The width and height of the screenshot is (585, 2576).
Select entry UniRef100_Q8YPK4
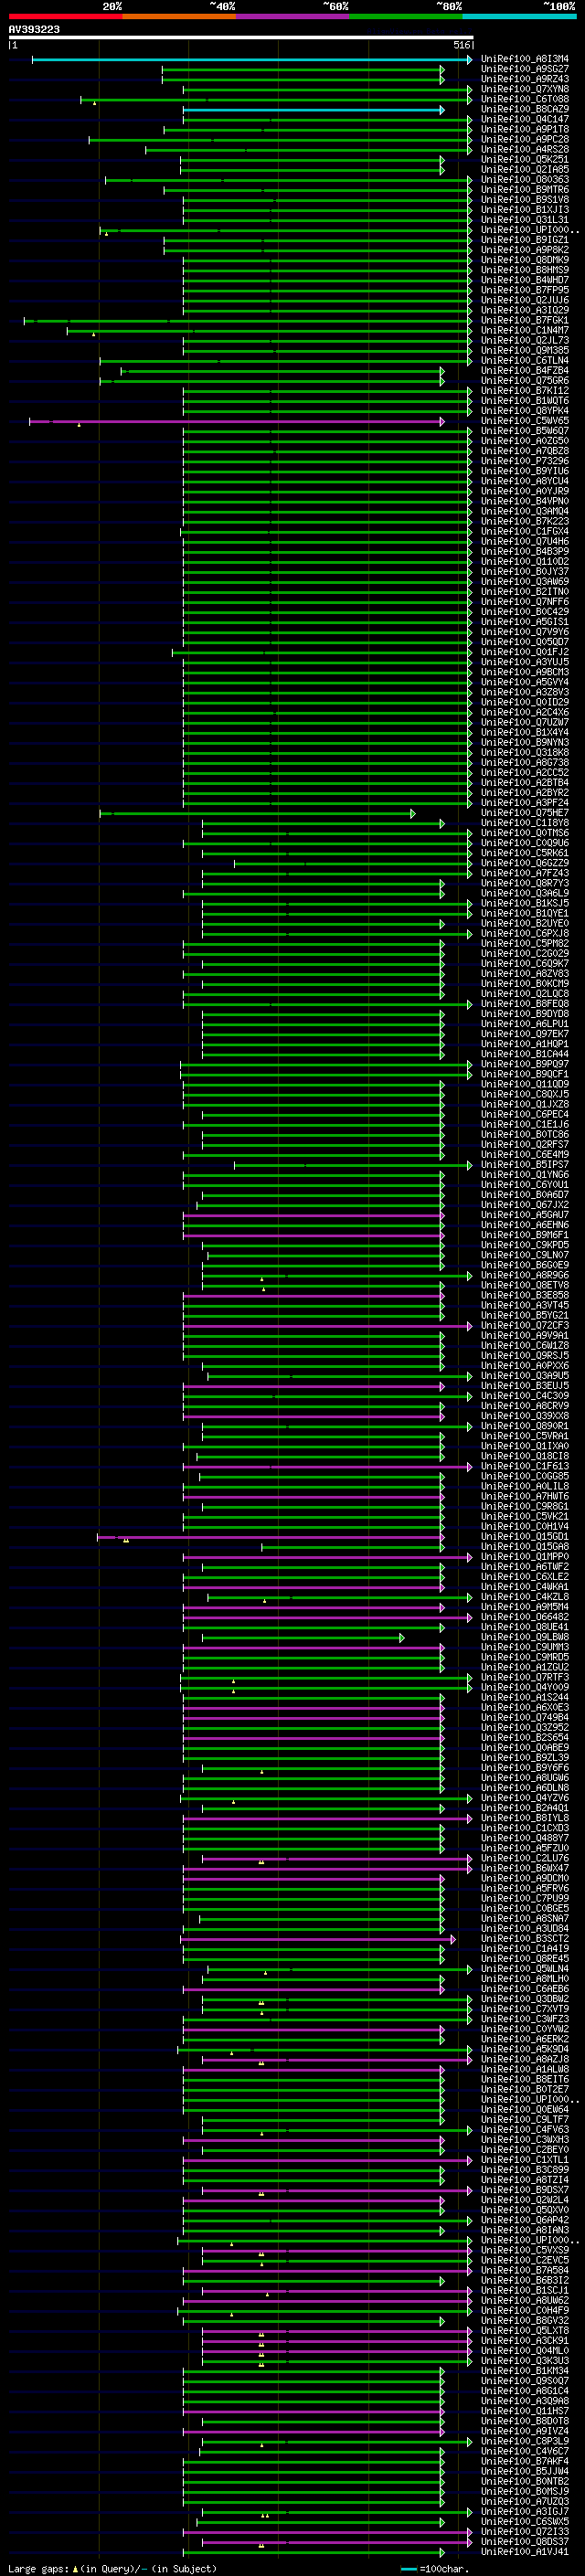click(x=525, y=411)
